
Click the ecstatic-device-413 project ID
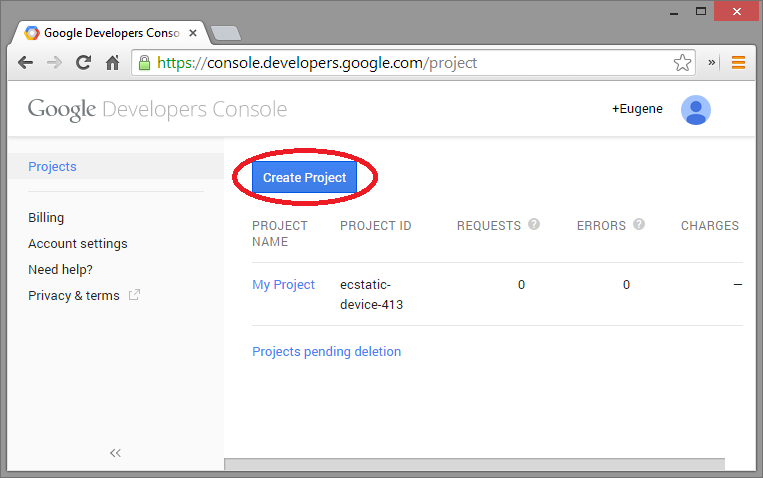click(x=372, y=294)
